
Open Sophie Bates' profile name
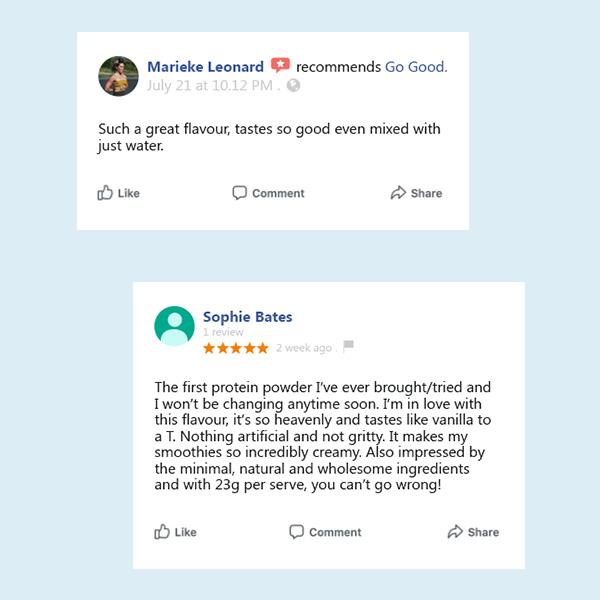247,317
